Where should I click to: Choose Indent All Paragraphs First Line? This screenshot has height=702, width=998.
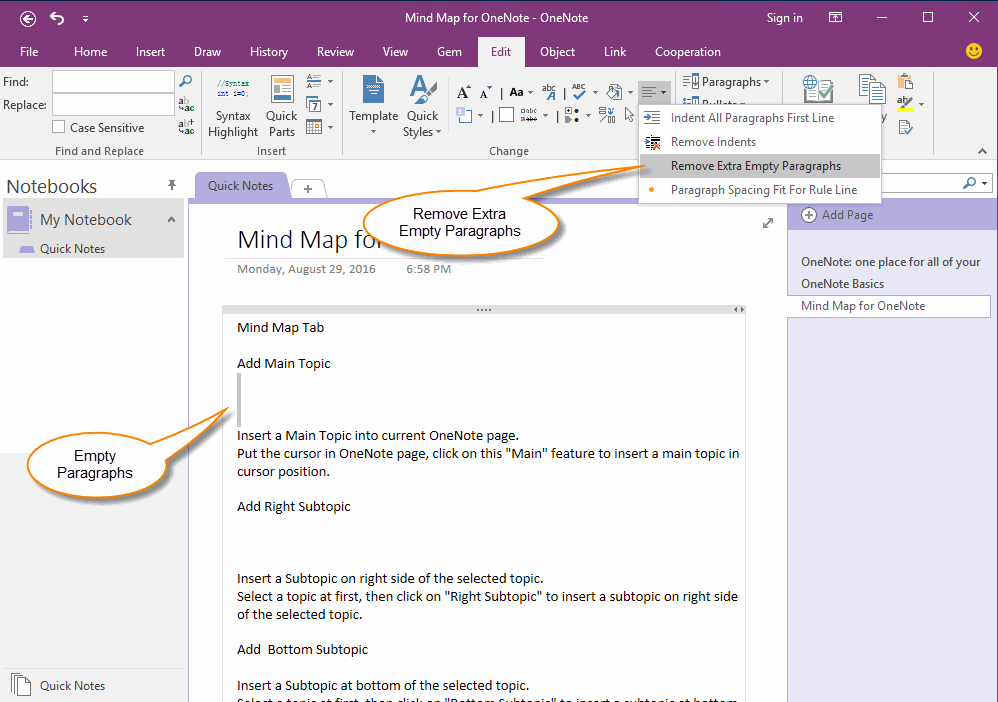click(760, 118)
